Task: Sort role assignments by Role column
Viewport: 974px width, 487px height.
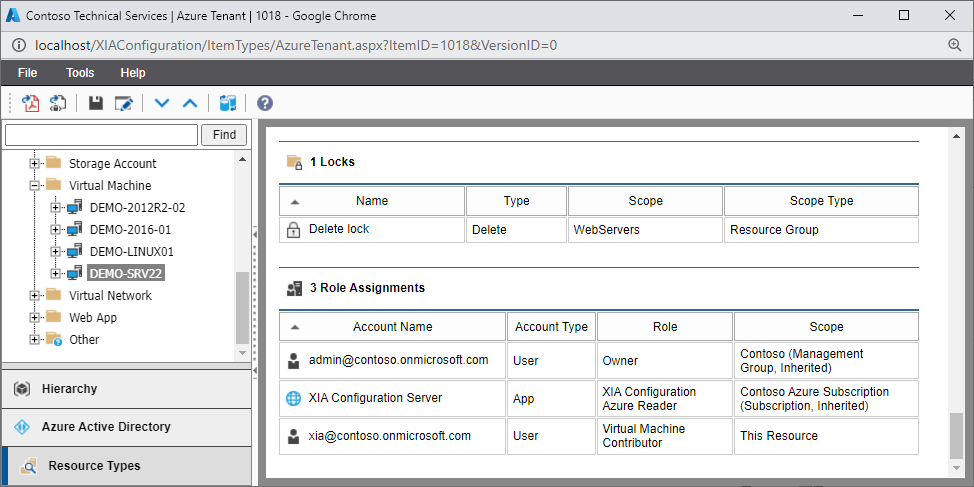Action: [665, 327]
